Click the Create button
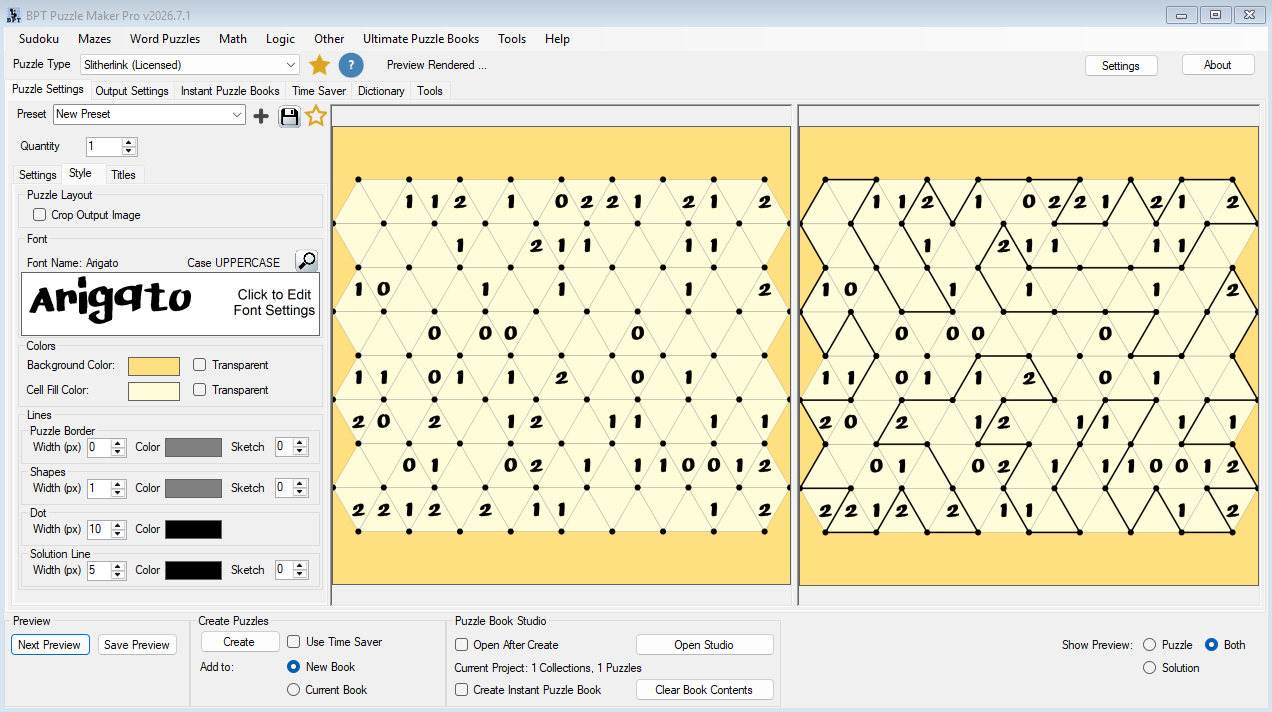Image resolution: width=1272 pixels, height=712 pixels. click(x=239, y=642)
